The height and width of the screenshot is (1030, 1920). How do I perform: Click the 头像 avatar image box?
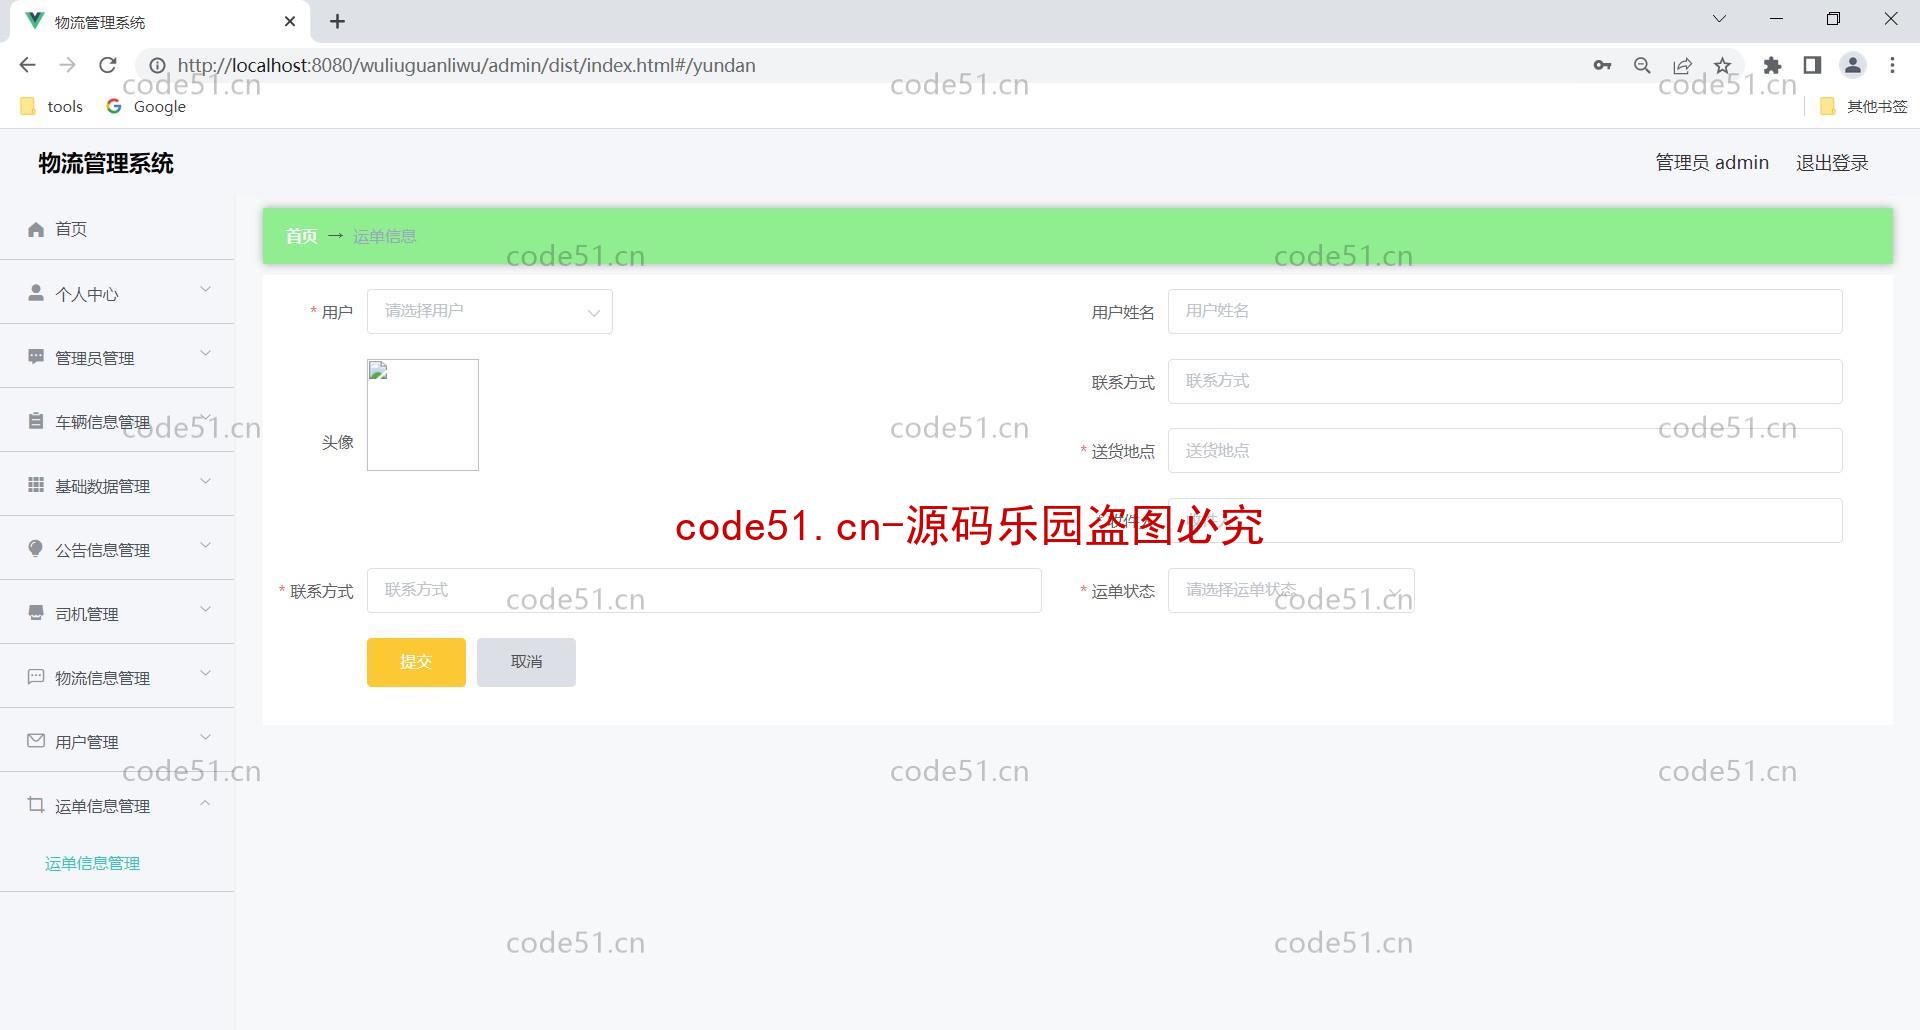[423, 415]
